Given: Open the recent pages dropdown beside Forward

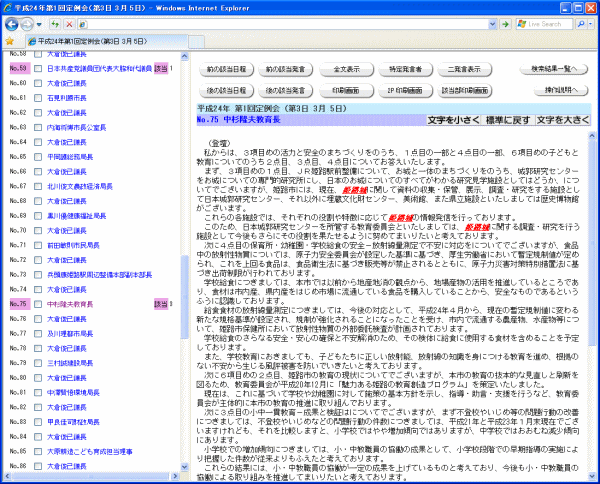Looking at the screenshot, I should point(39,25).
